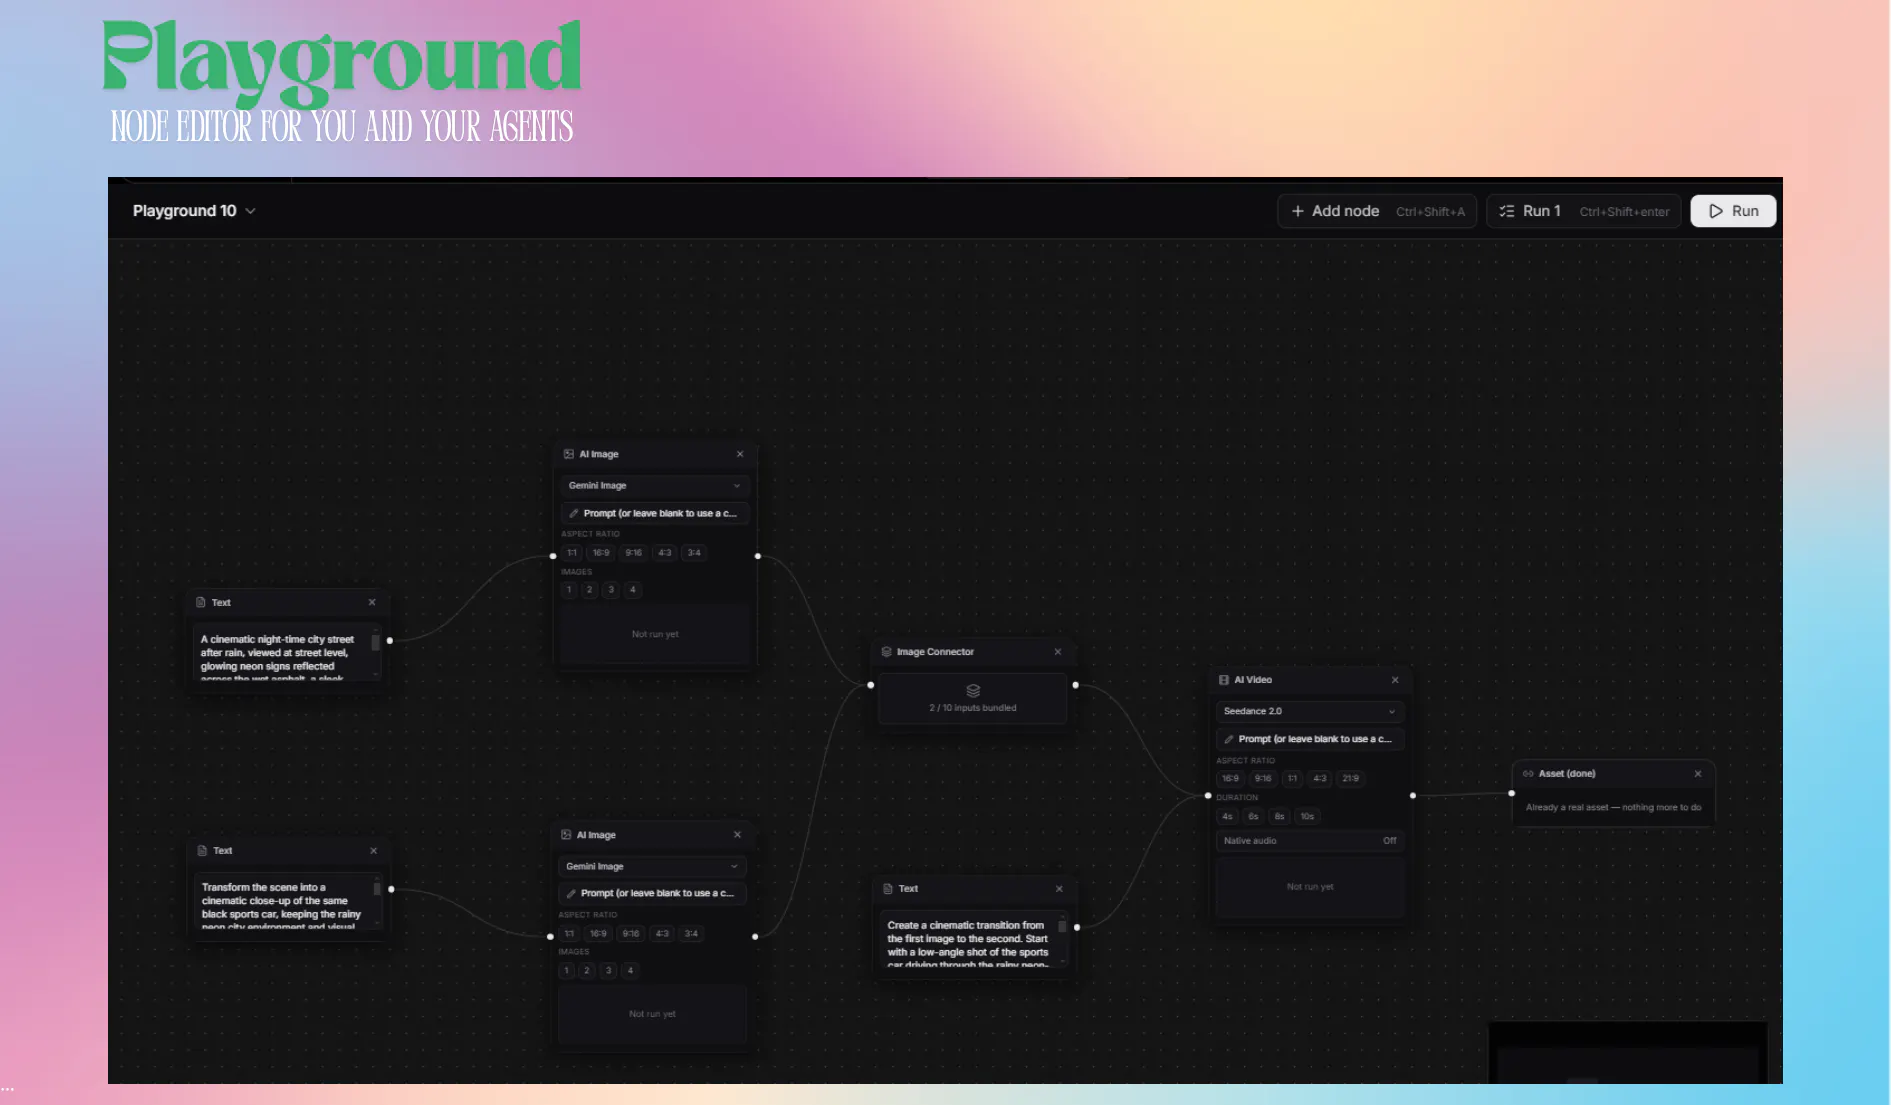The width and height of the screenshot is (1891, 1105).
Task: Click 'Not run yet' preview in AI Video node
Action: coord(1310,888)
